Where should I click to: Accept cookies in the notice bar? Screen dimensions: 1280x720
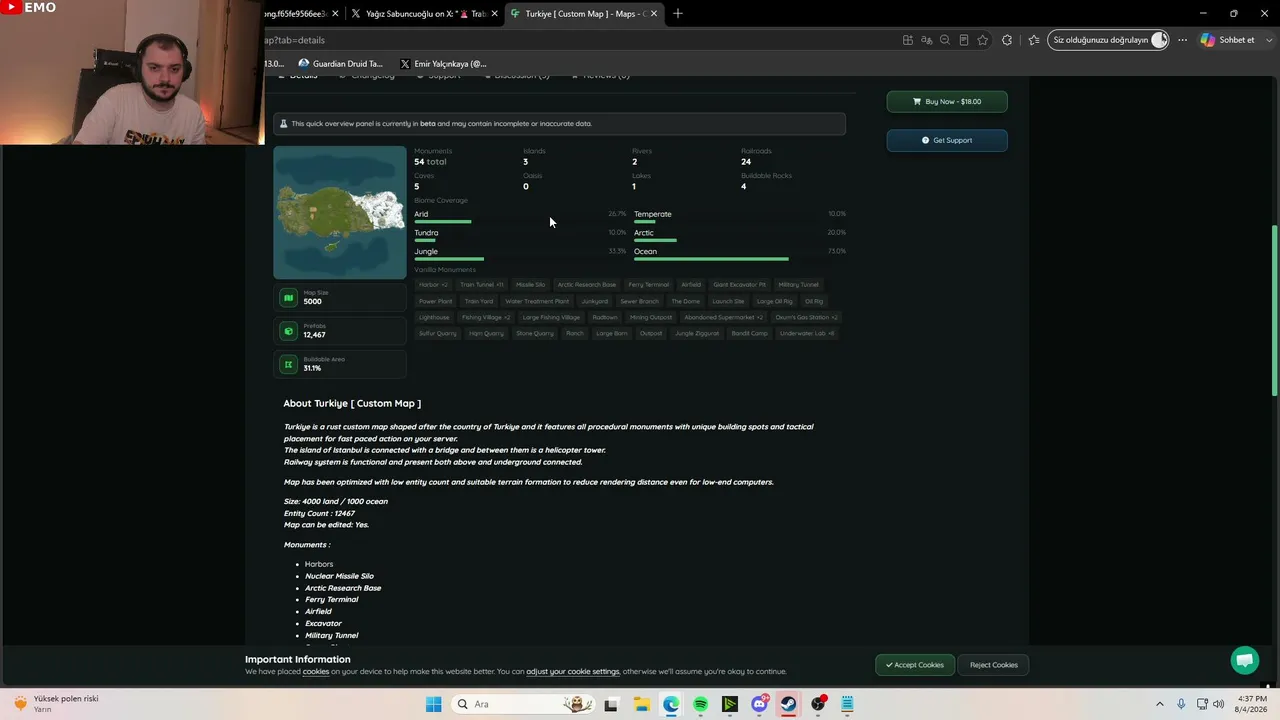[x=914, y=665]
